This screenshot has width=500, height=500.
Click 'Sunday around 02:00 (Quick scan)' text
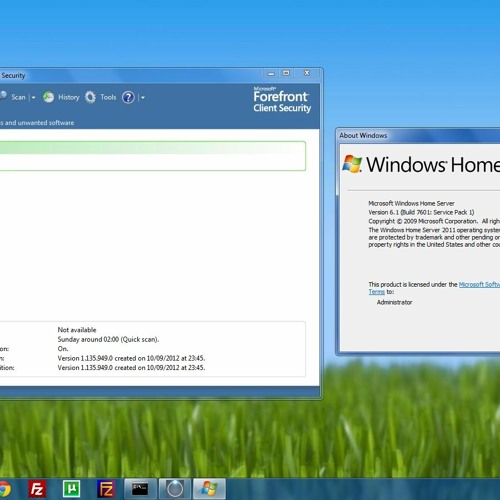click(x=108, y=339)
